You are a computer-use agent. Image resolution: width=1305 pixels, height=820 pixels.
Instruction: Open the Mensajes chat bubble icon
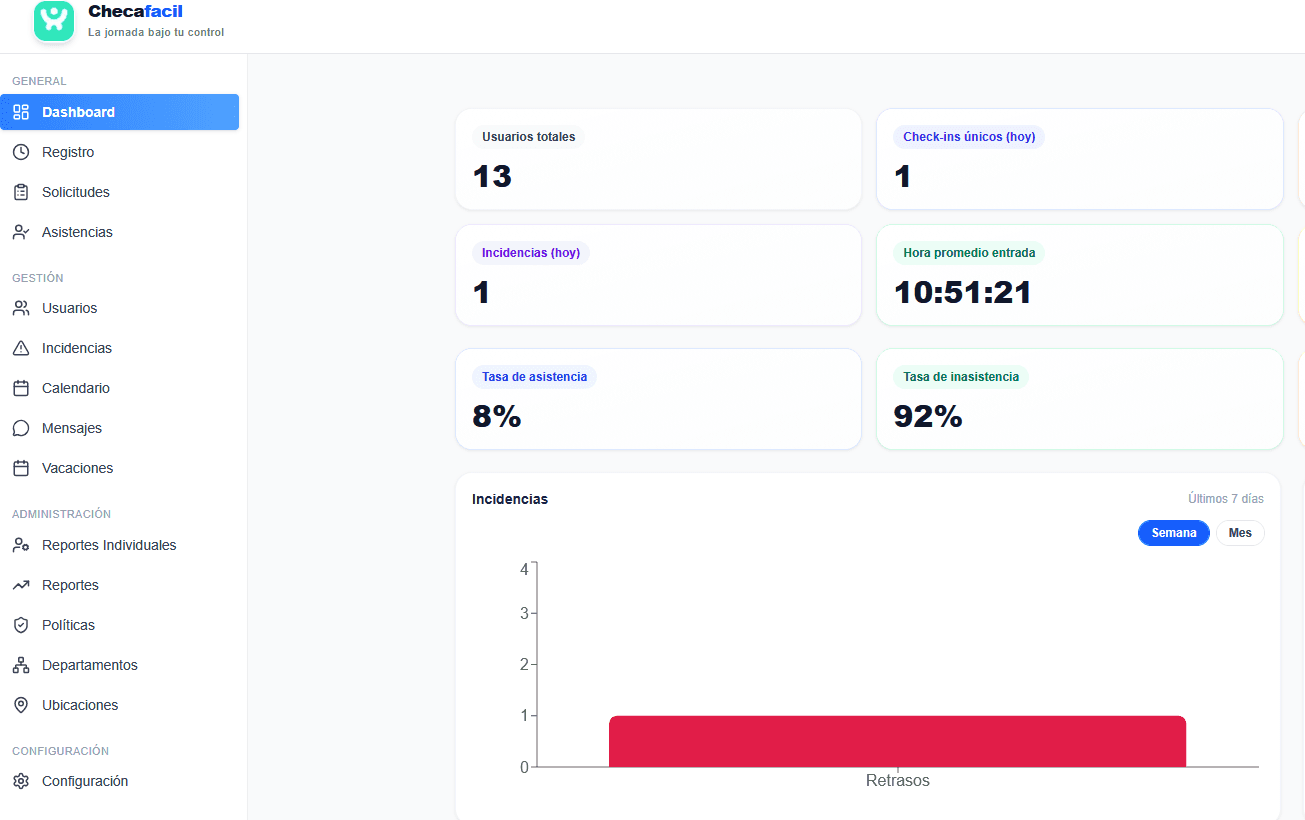pyautogui.click(x=21, y=428)
